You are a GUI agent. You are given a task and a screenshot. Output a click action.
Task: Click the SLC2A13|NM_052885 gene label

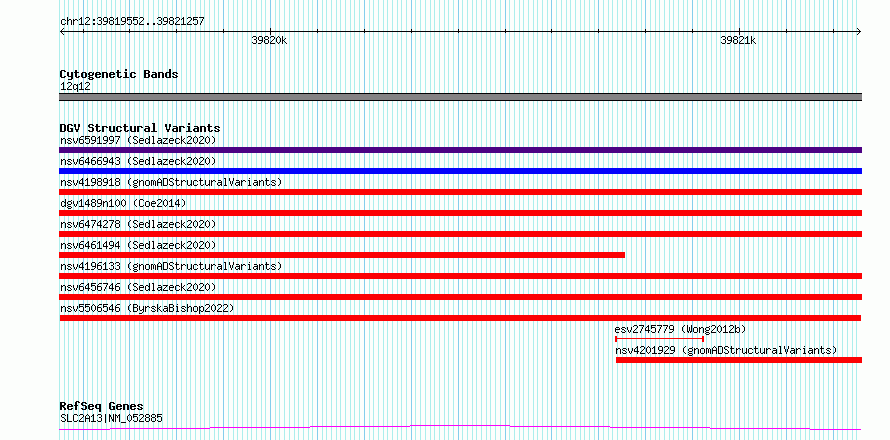111,418
